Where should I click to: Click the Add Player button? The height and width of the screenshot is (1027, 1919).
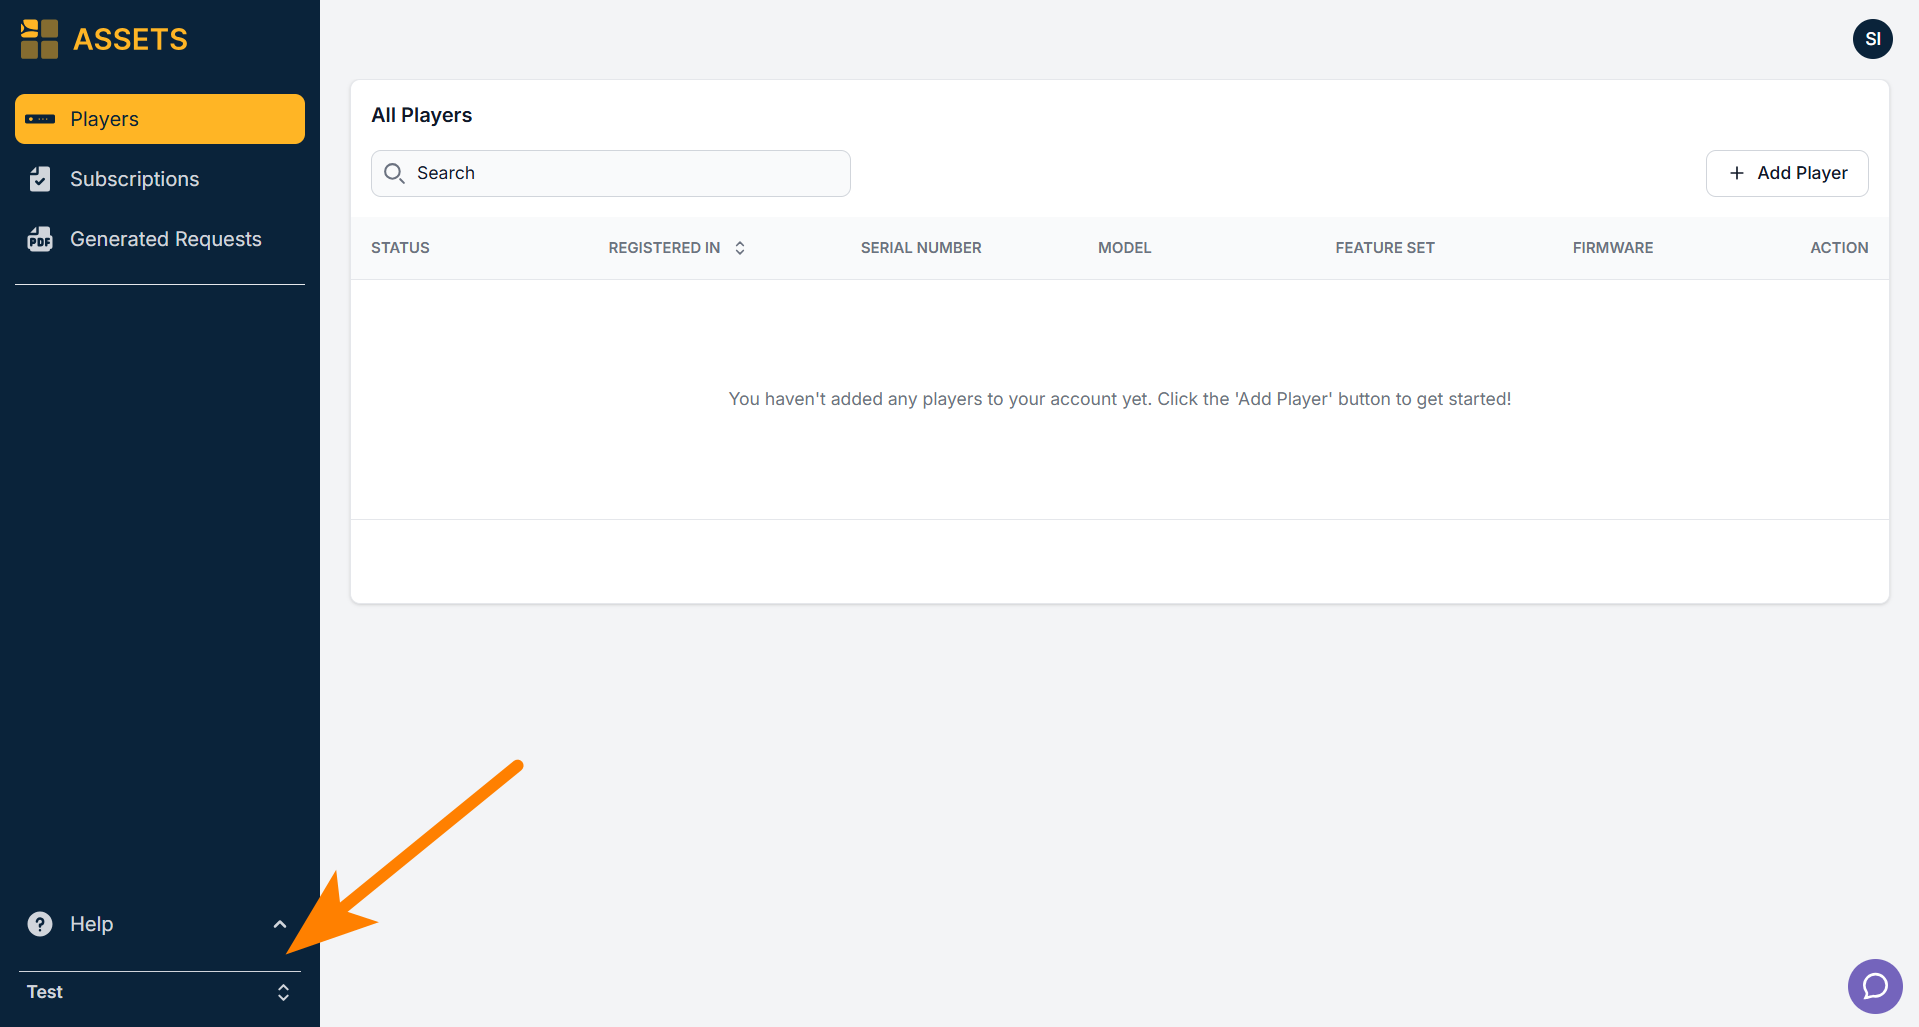coord(1787,173)
